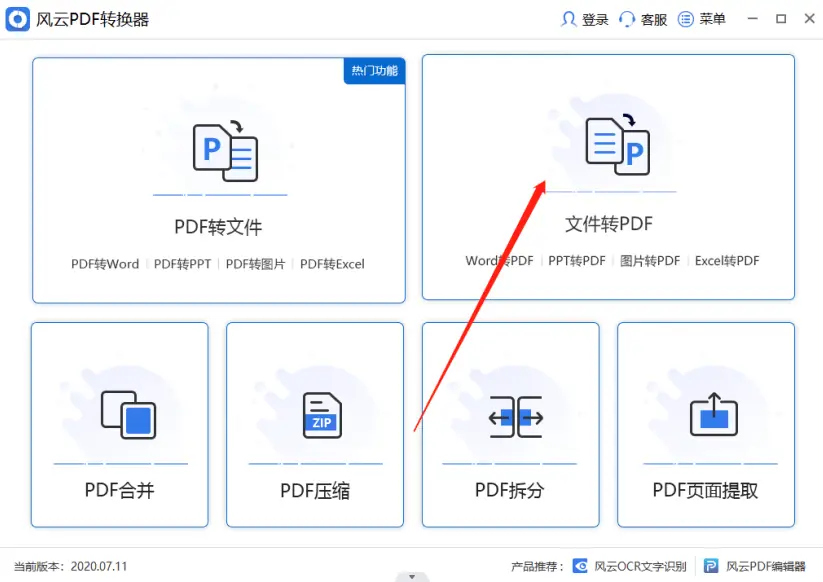This screenshot has height=582, width=823.
Task: Click the PDF转文件 title text
Action: [218, 227]
